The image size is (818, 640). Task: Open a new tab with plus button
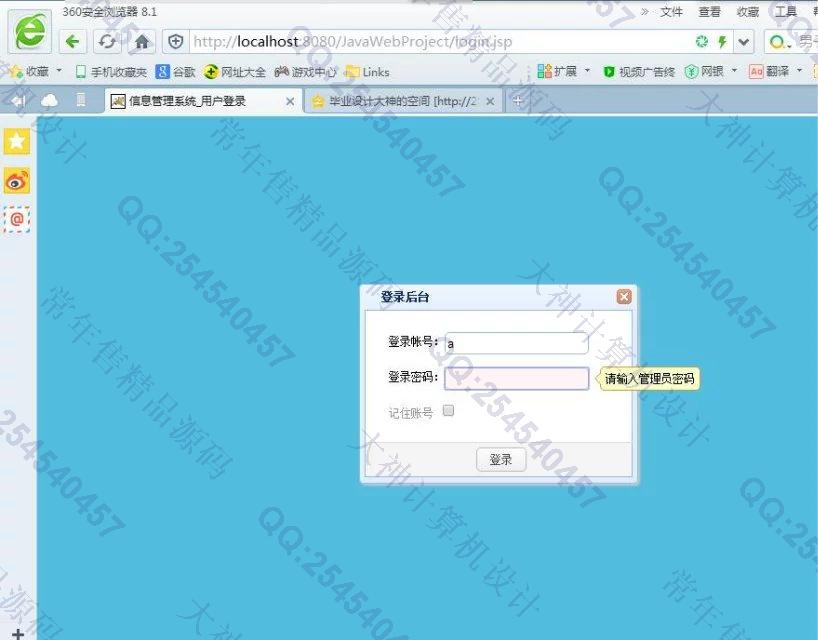518,101
